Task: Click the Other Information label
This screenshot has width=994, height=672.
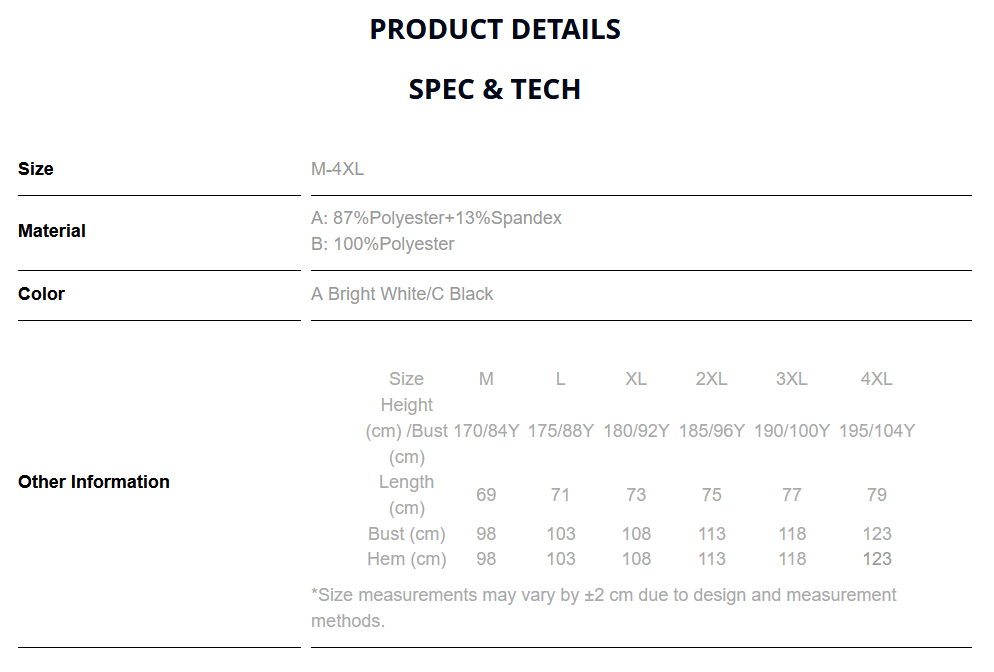Action: click(94, 482)
